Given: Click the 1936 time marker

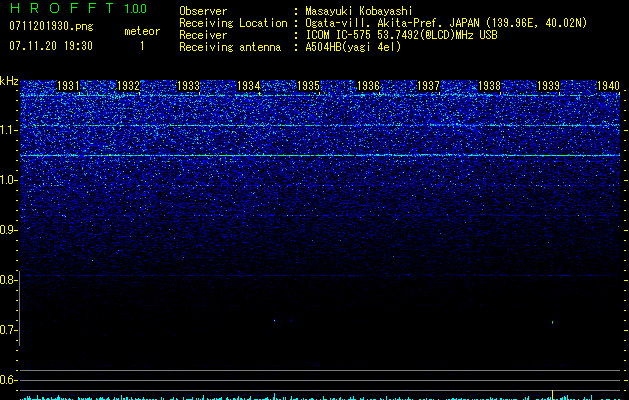Looking at the screenshot, I should (x=368, y=86).
